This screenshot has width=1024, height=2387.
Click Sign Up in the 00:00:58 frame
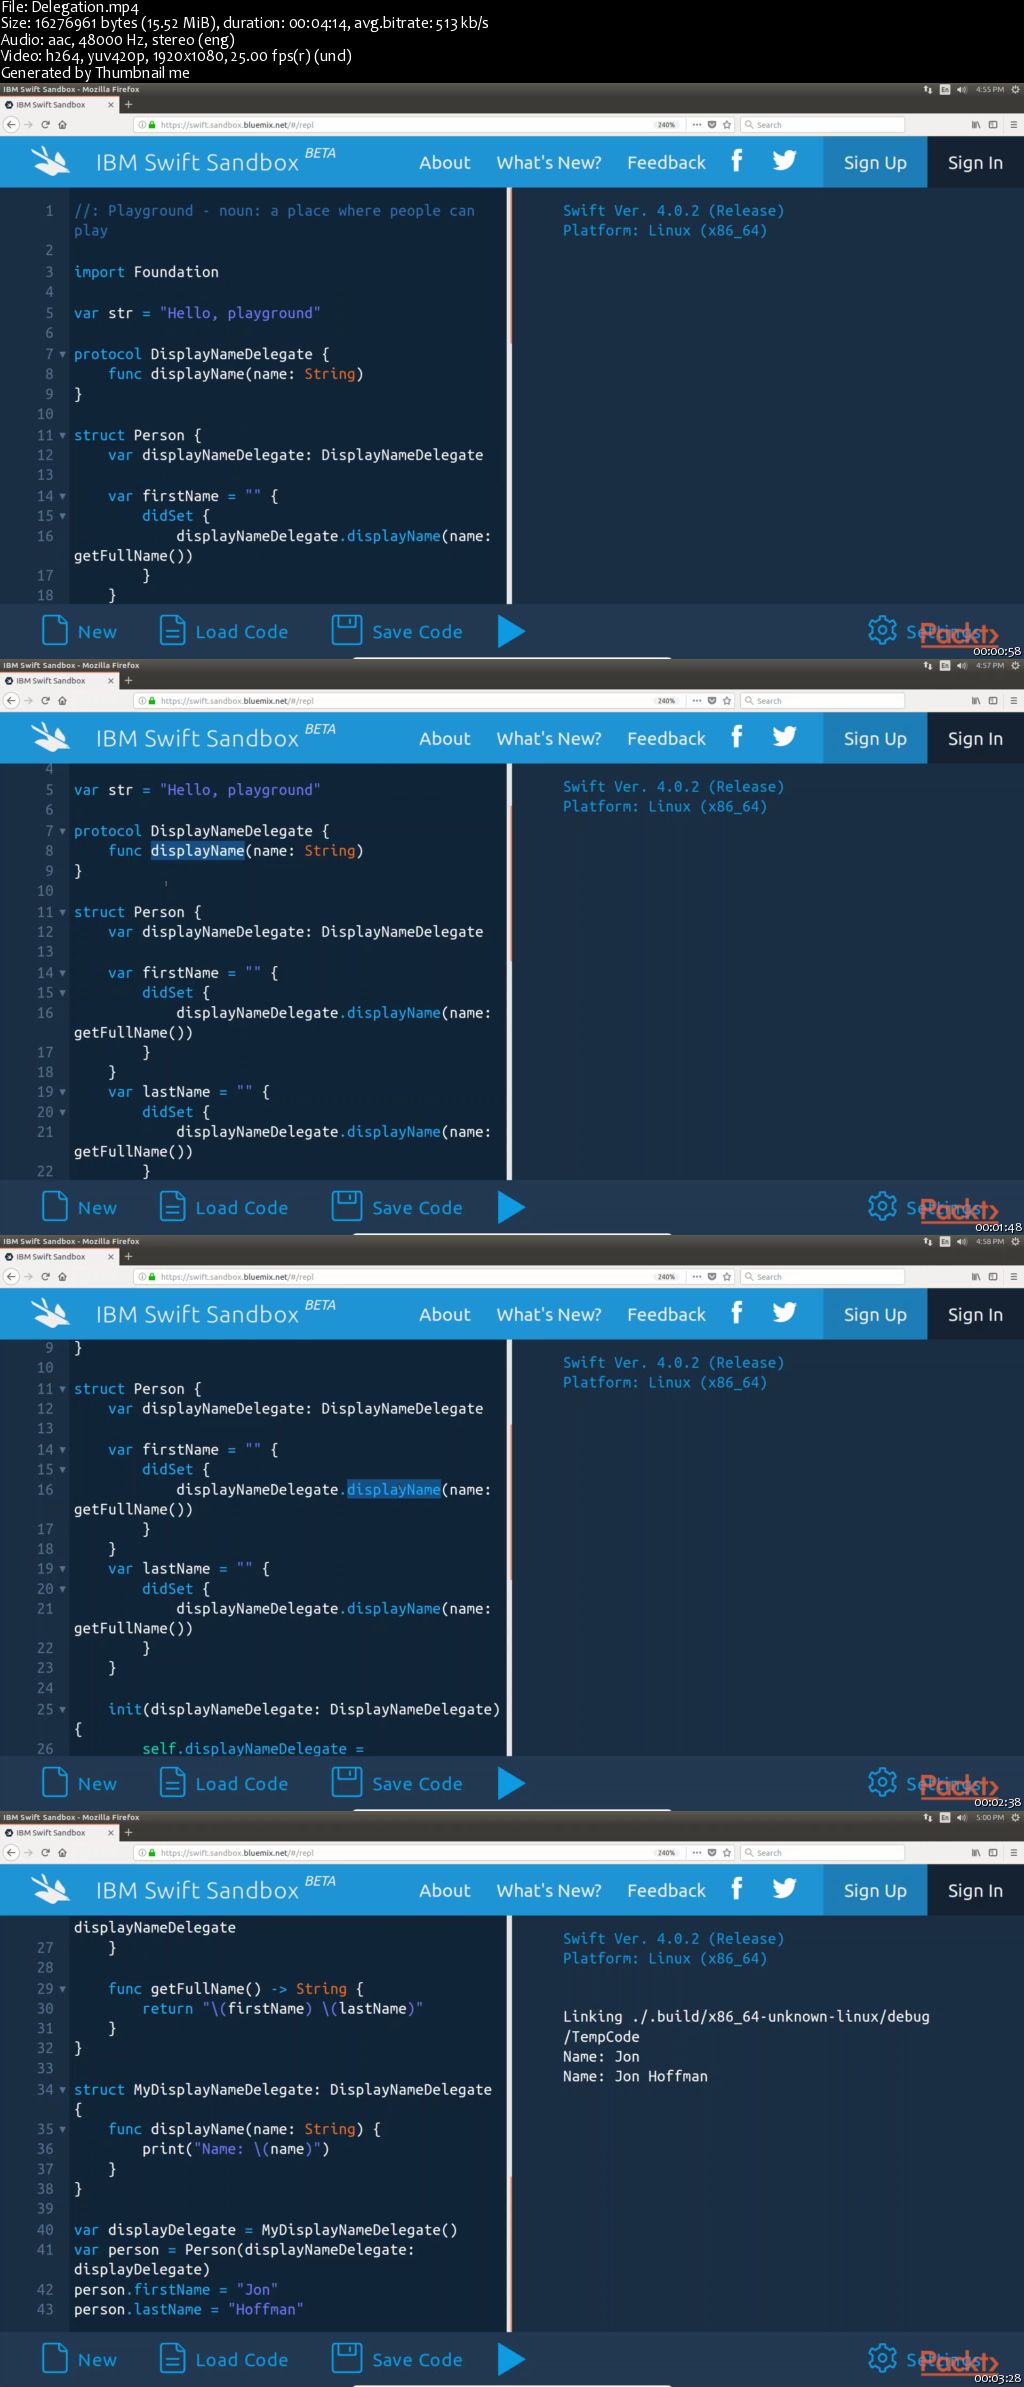click(875, 162)
